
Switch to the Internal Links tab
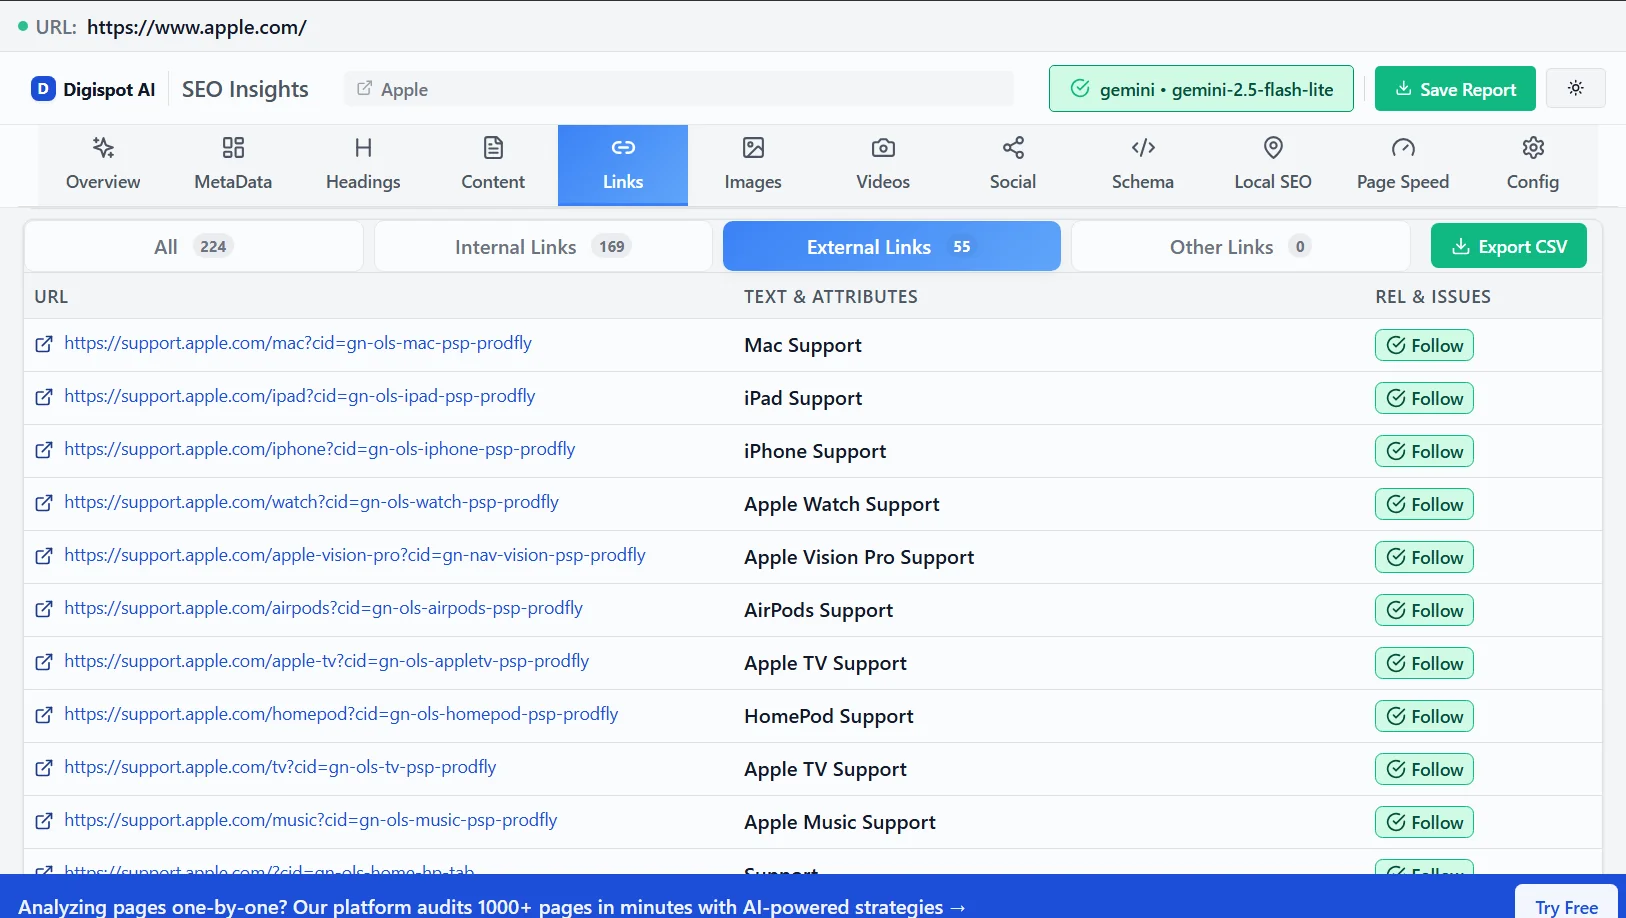542,246
